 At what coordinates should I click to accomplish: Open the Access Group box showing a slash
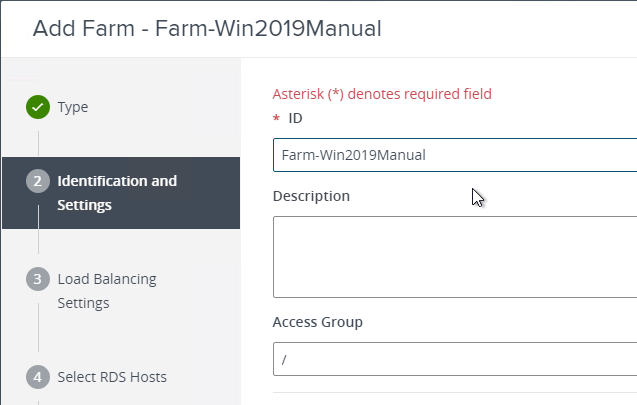tap(455, 359)
